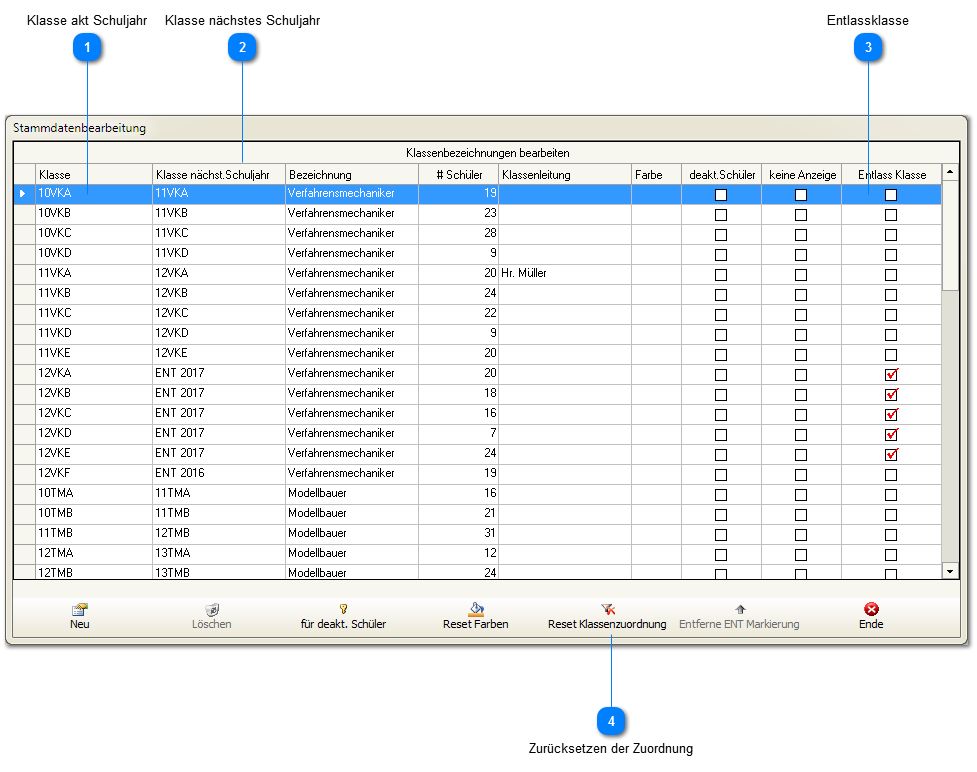
Task: Click the Neu toolbar icon
Action: (80, 609)
